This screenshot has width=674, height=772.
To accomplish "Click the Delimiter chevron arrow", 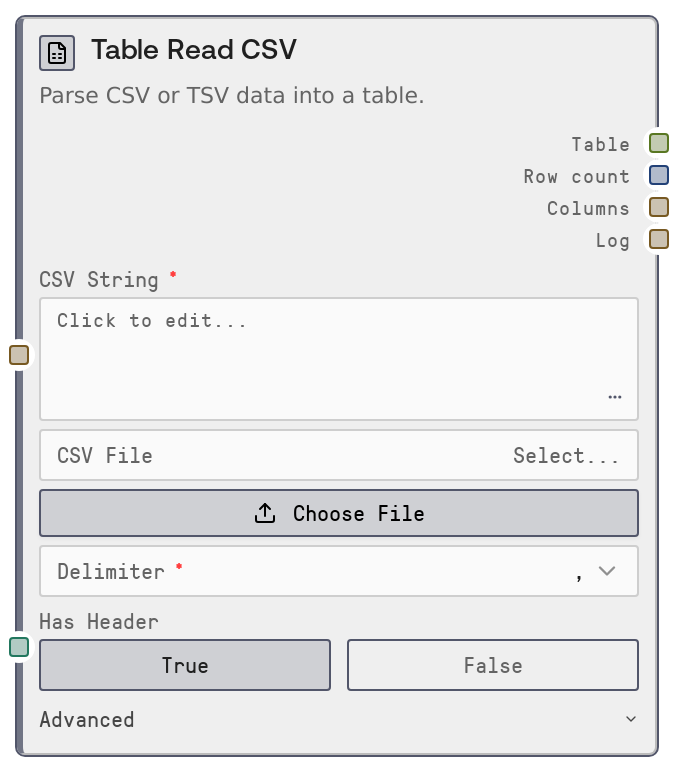I will coord(606,571).
